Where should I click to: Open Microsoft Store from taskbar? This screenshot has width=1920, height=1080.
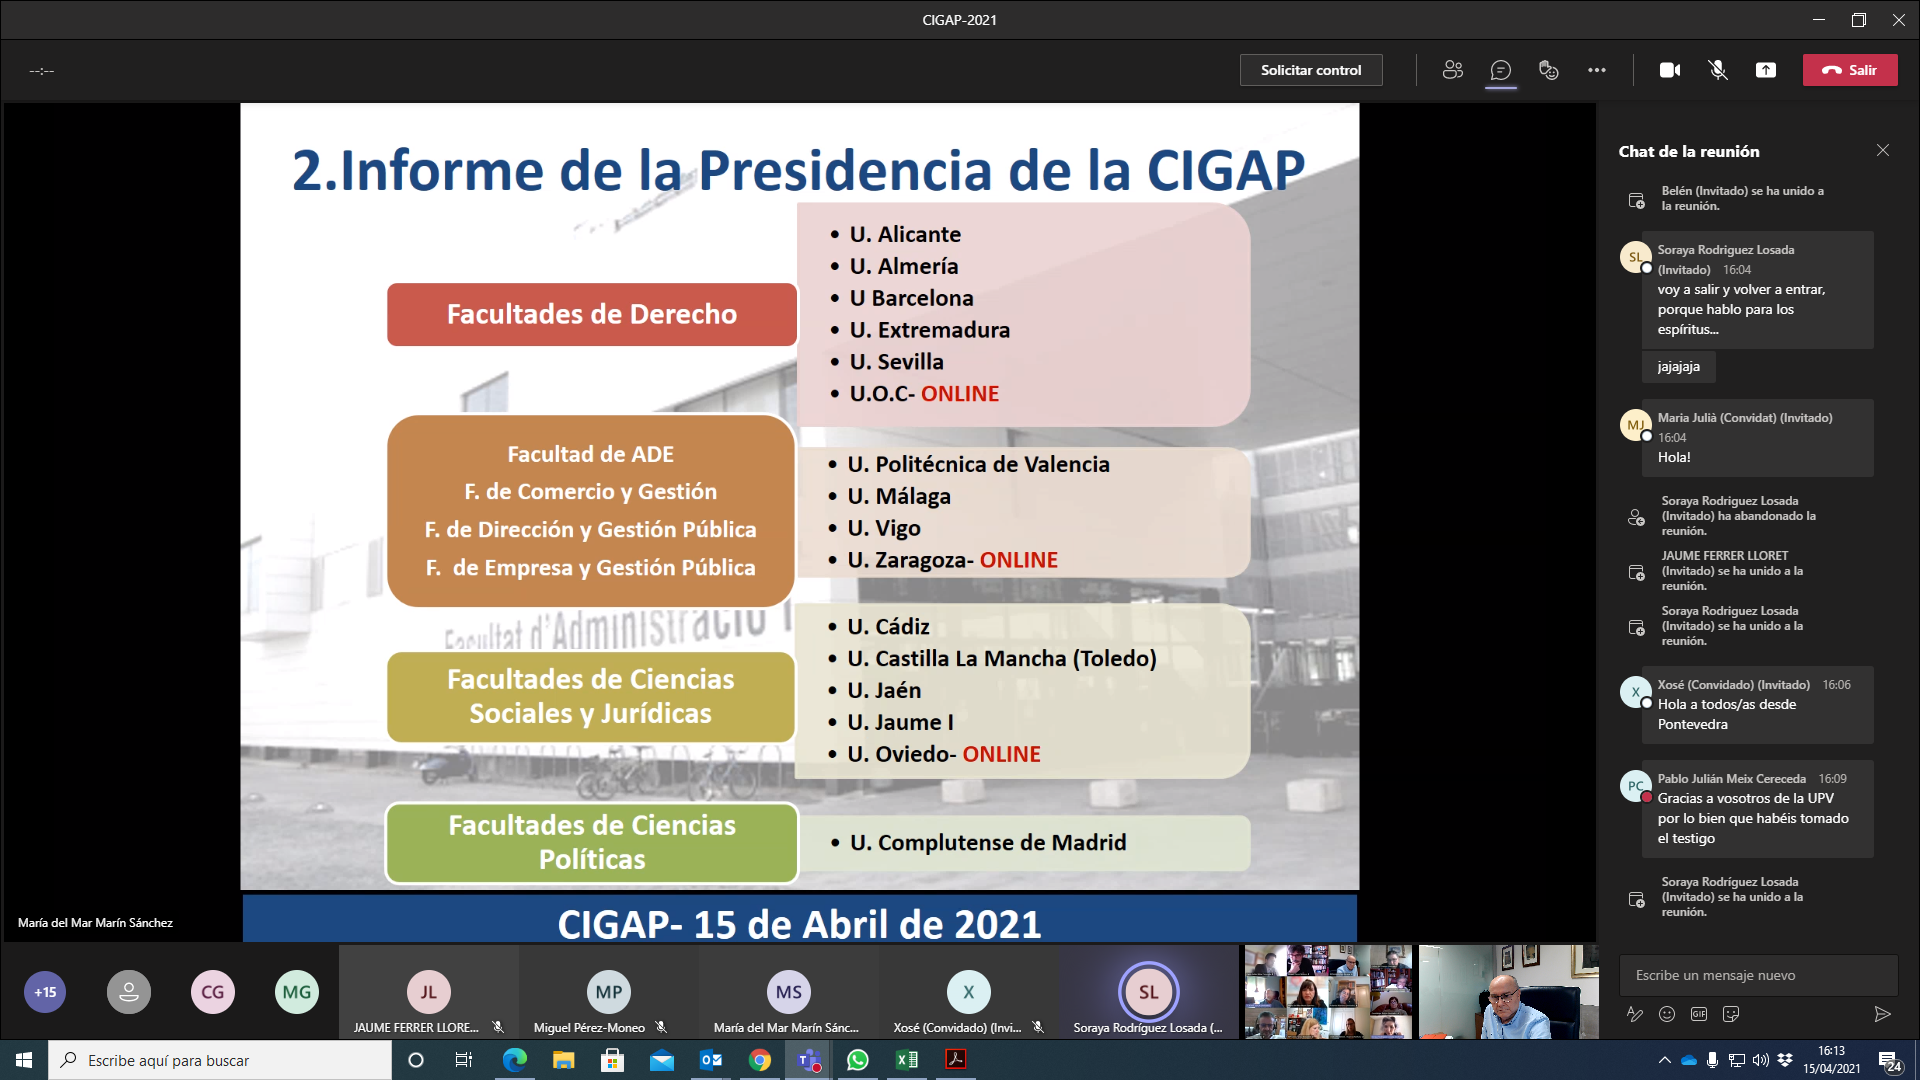click(612, 1060)
